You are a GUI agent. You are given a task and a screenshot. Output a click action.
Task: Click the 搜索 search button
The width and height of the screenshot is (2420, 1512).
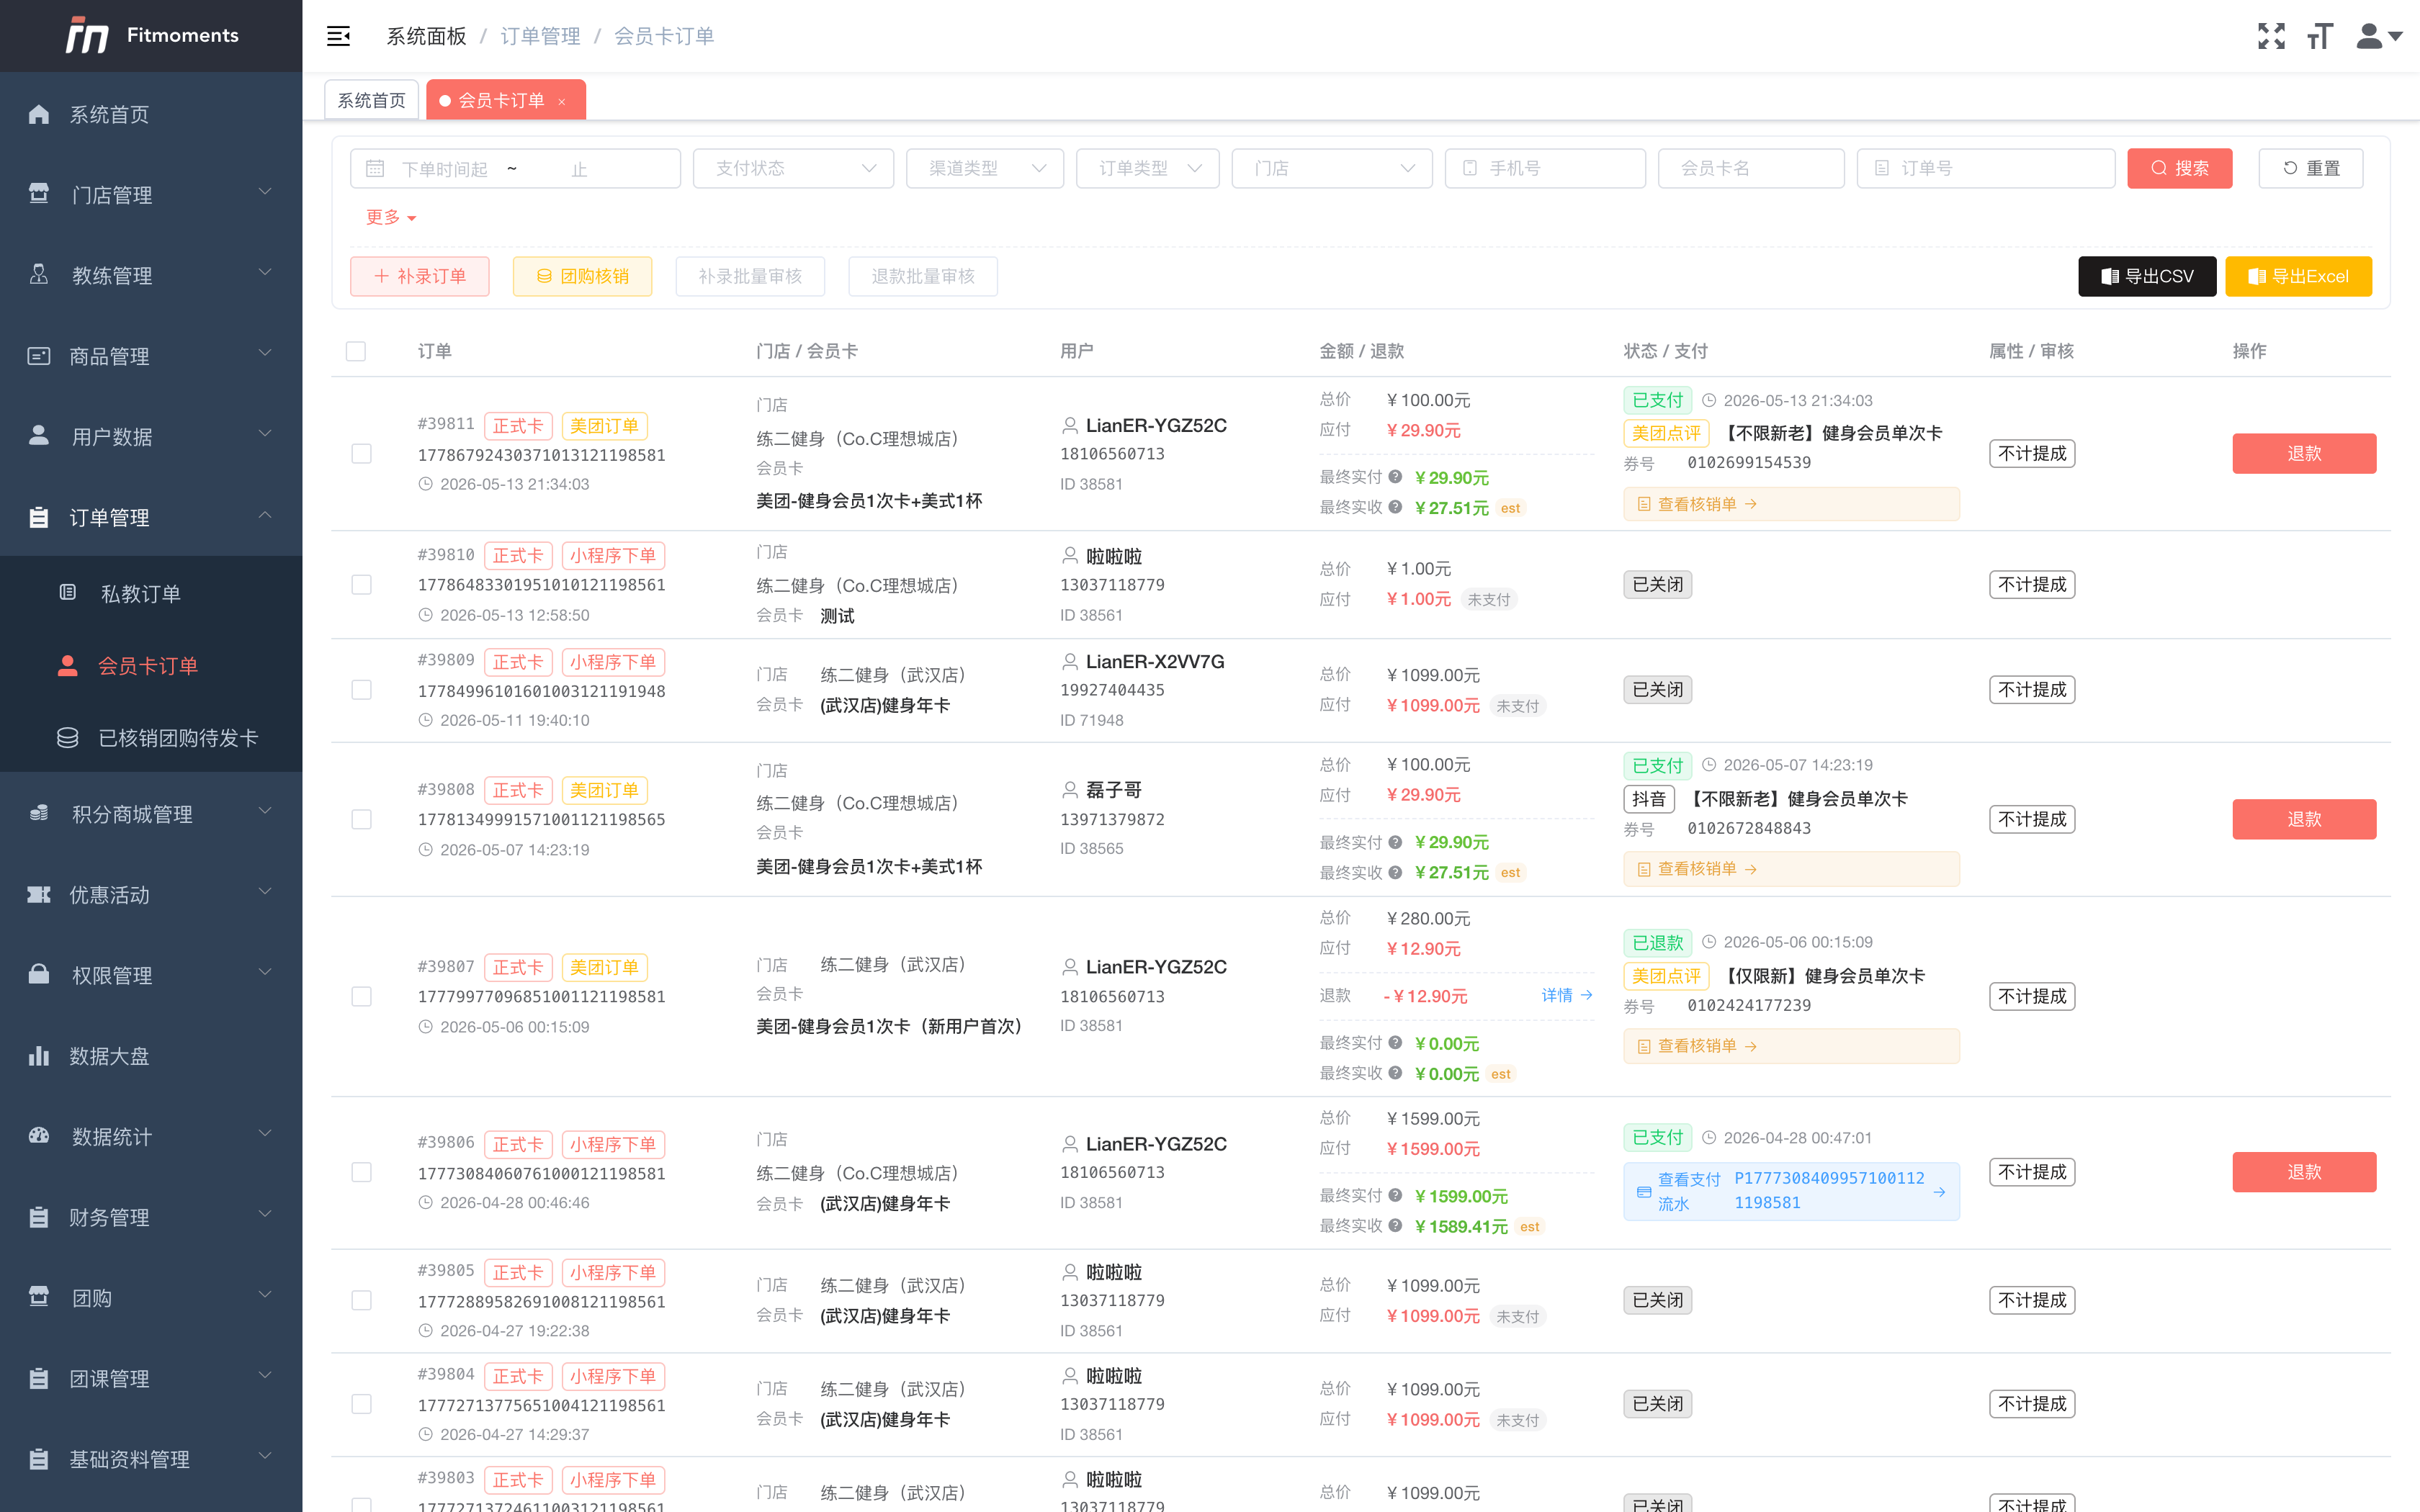(2179, 168)
